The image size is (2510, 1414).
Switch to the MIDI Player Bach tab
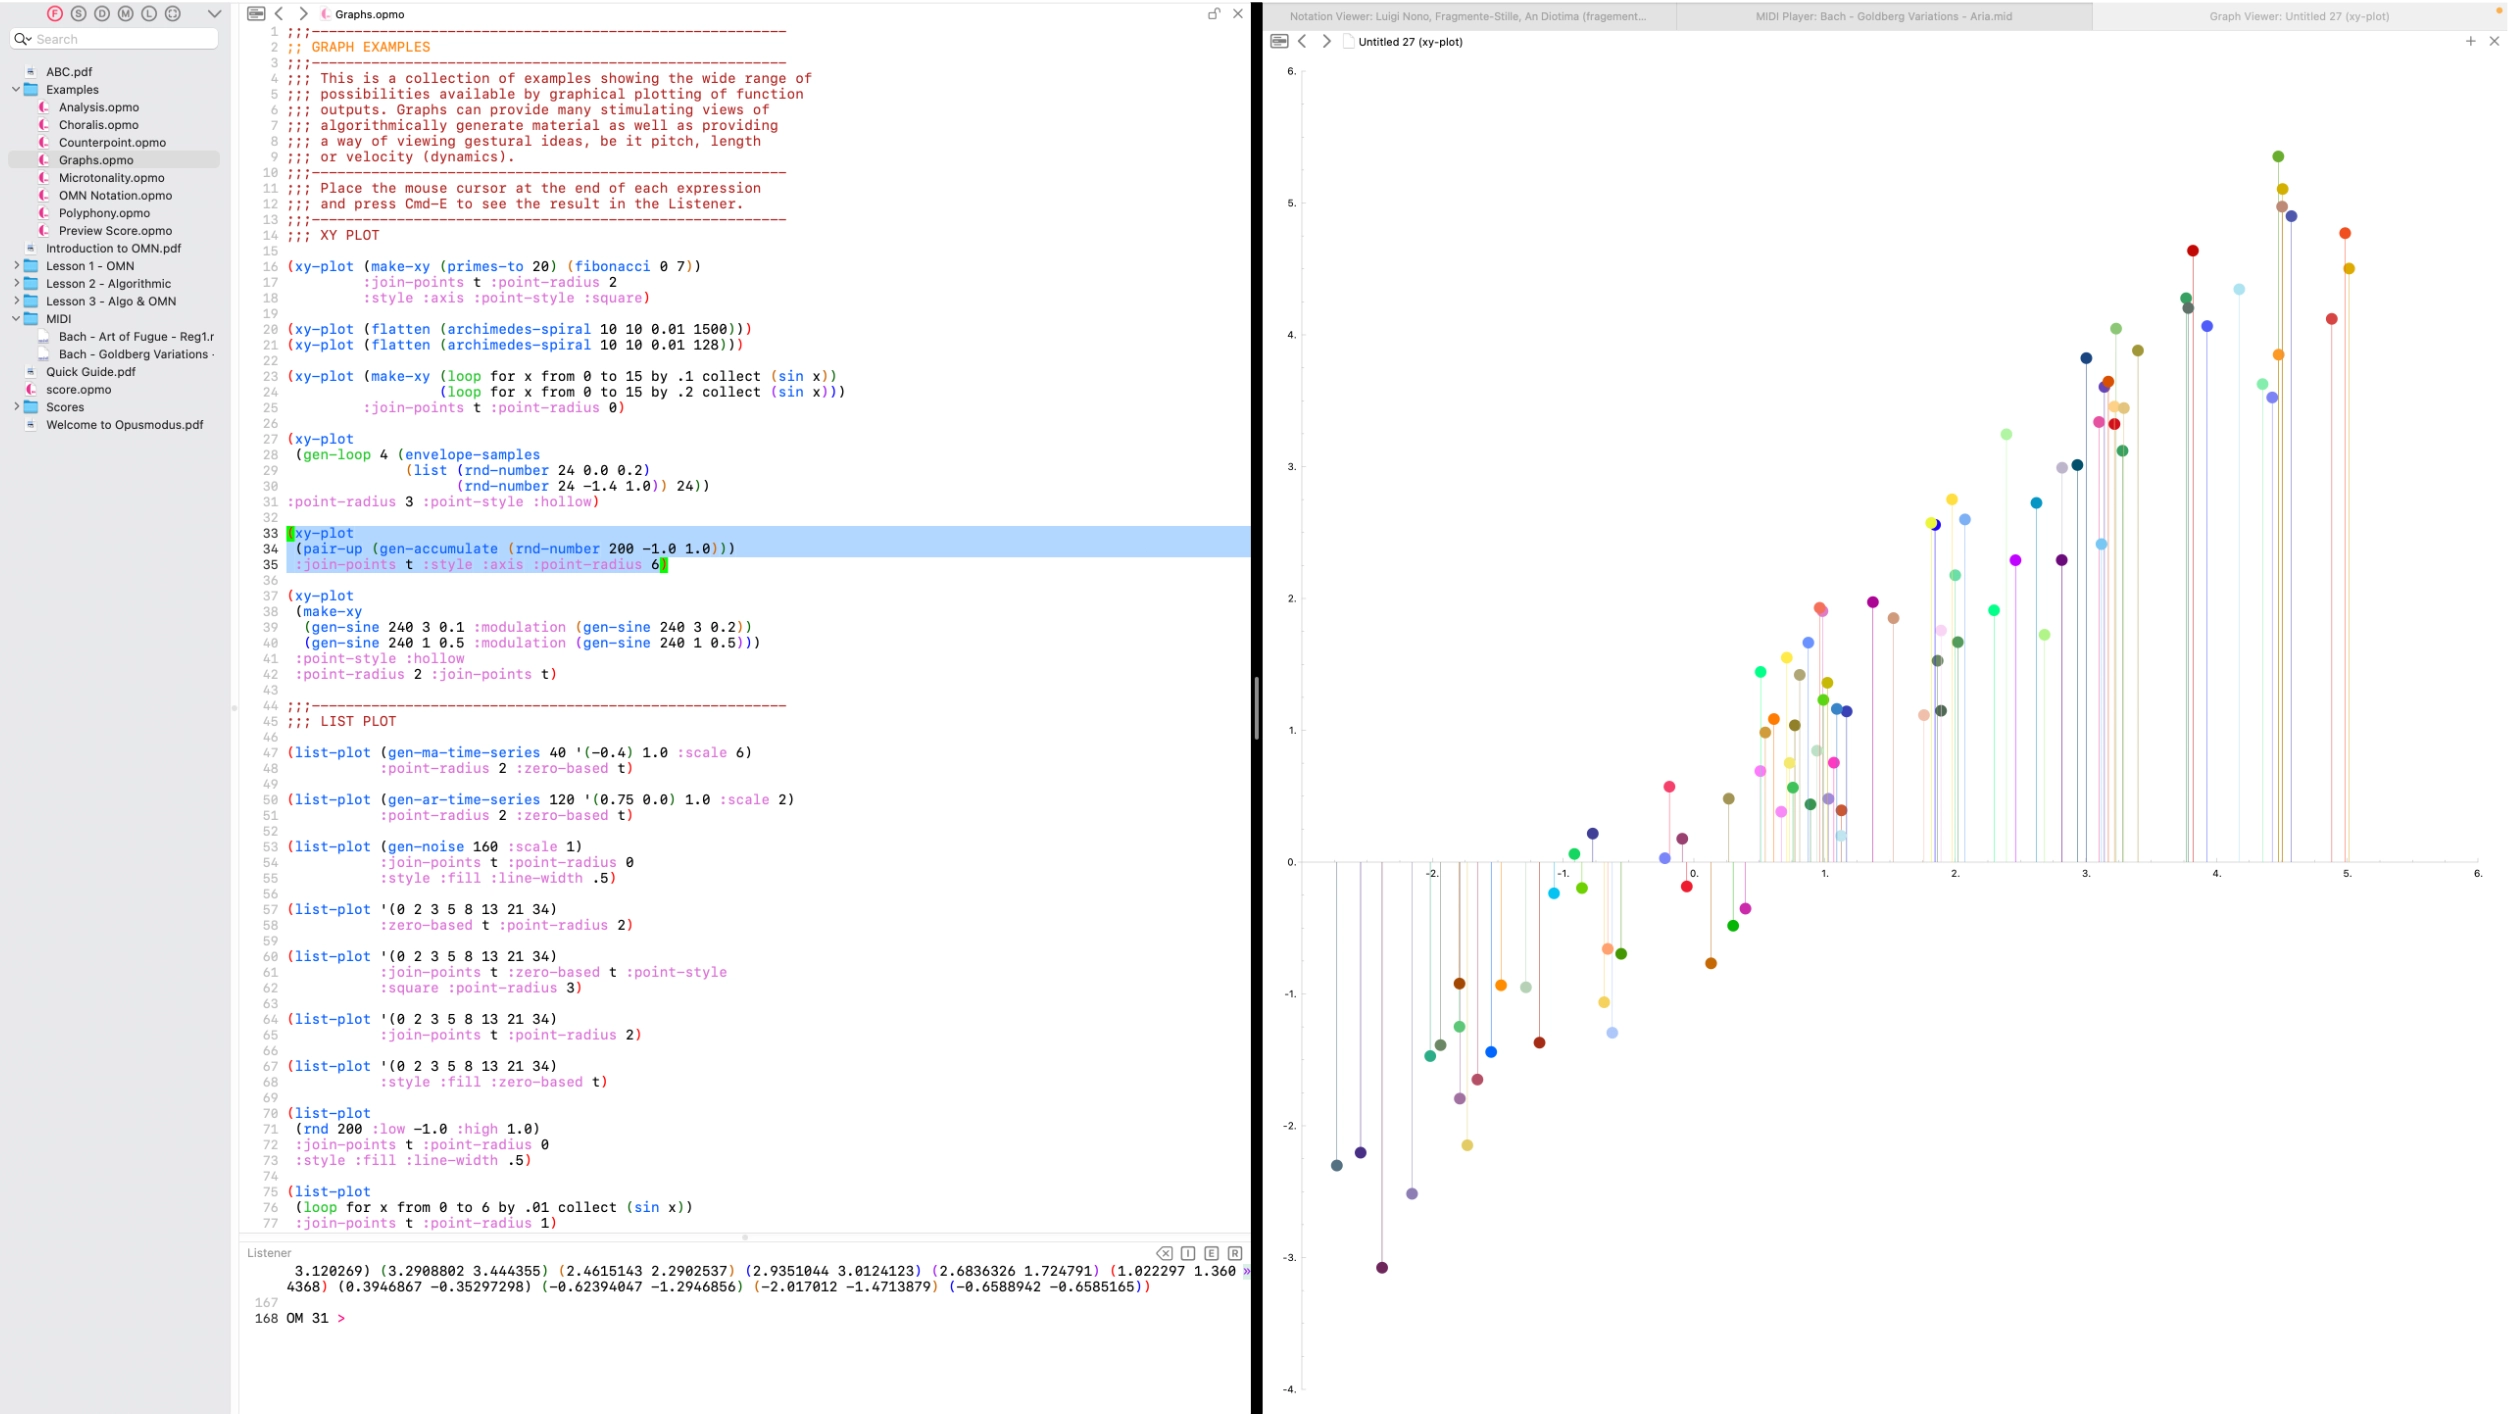(x=1883, y=16)
